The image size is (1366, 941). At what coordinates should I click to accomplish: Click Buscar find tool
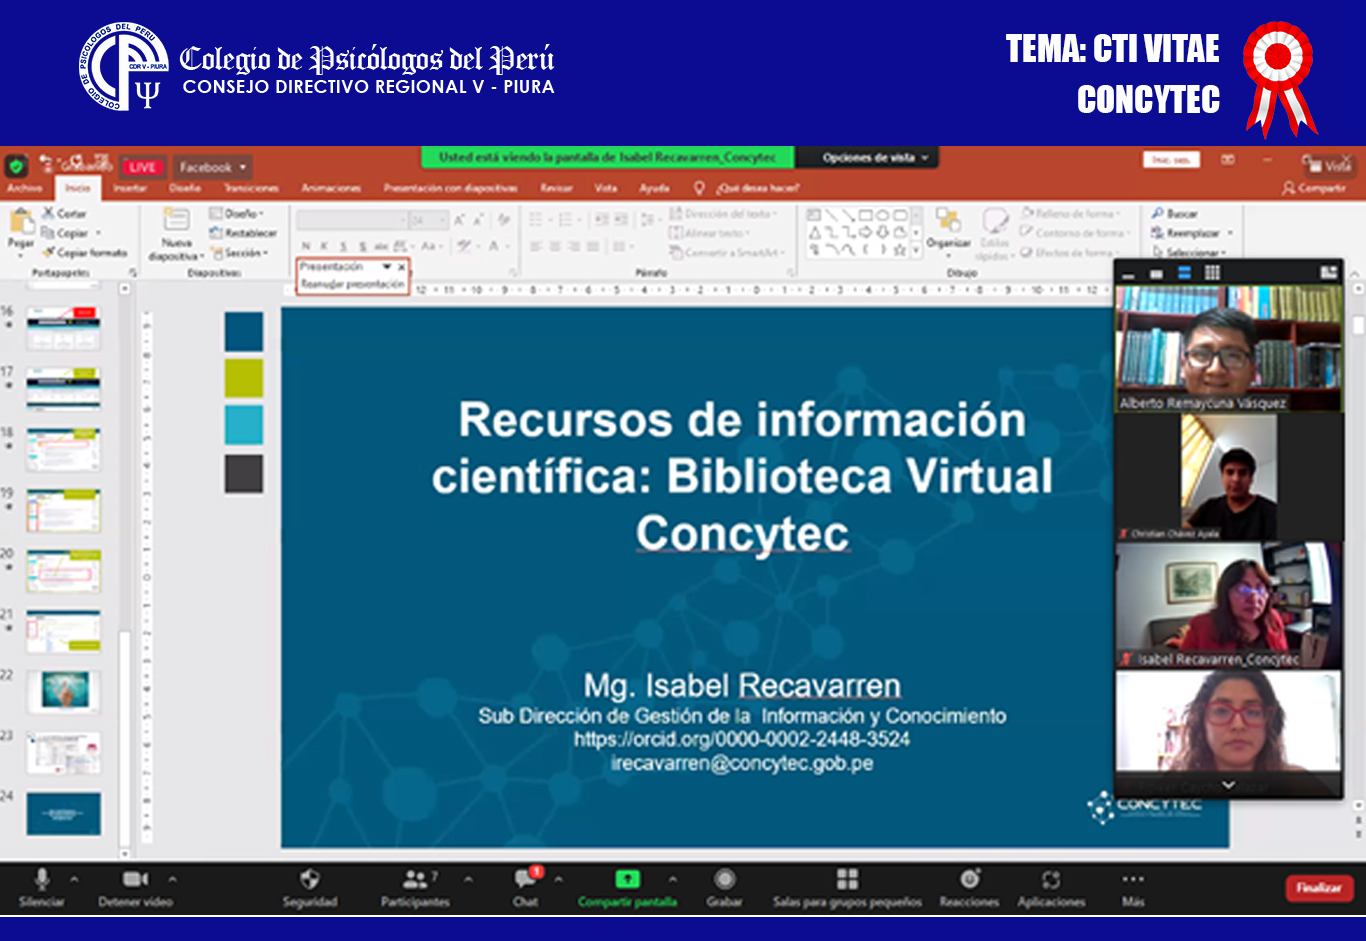point(1174,213)
